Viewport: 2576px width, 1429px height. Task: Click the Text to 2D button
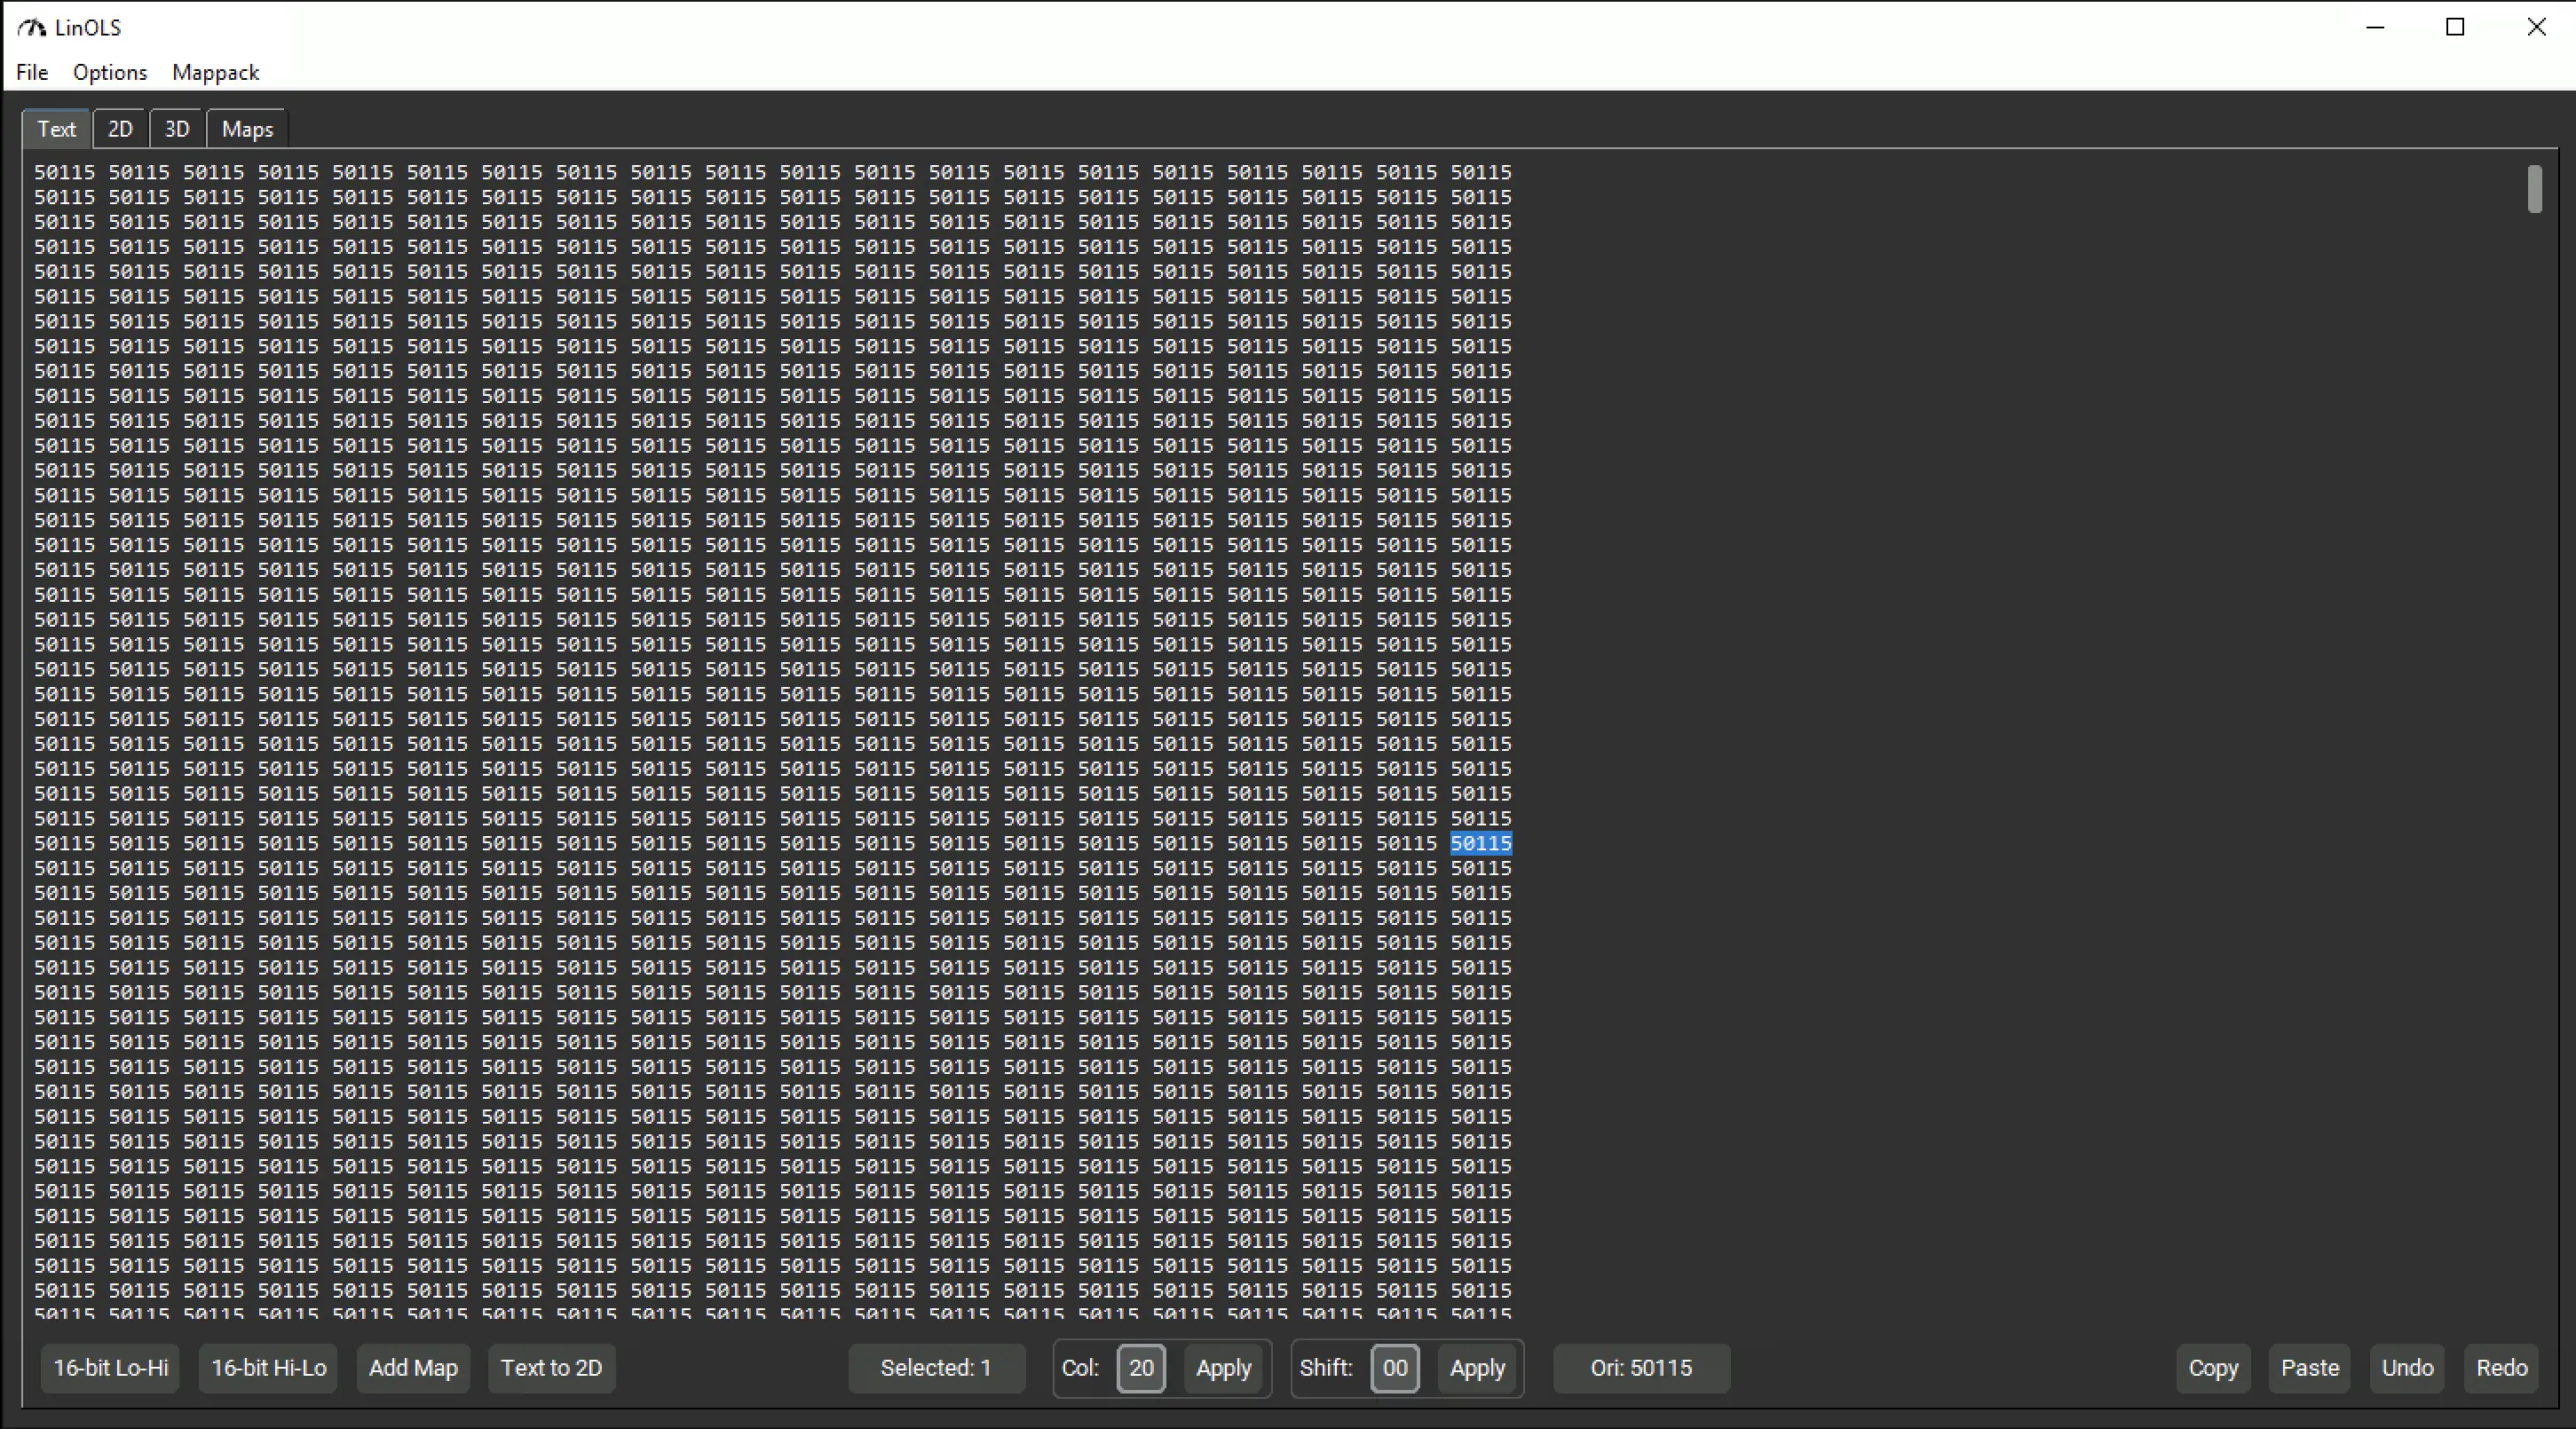[x=551, y=1368]
